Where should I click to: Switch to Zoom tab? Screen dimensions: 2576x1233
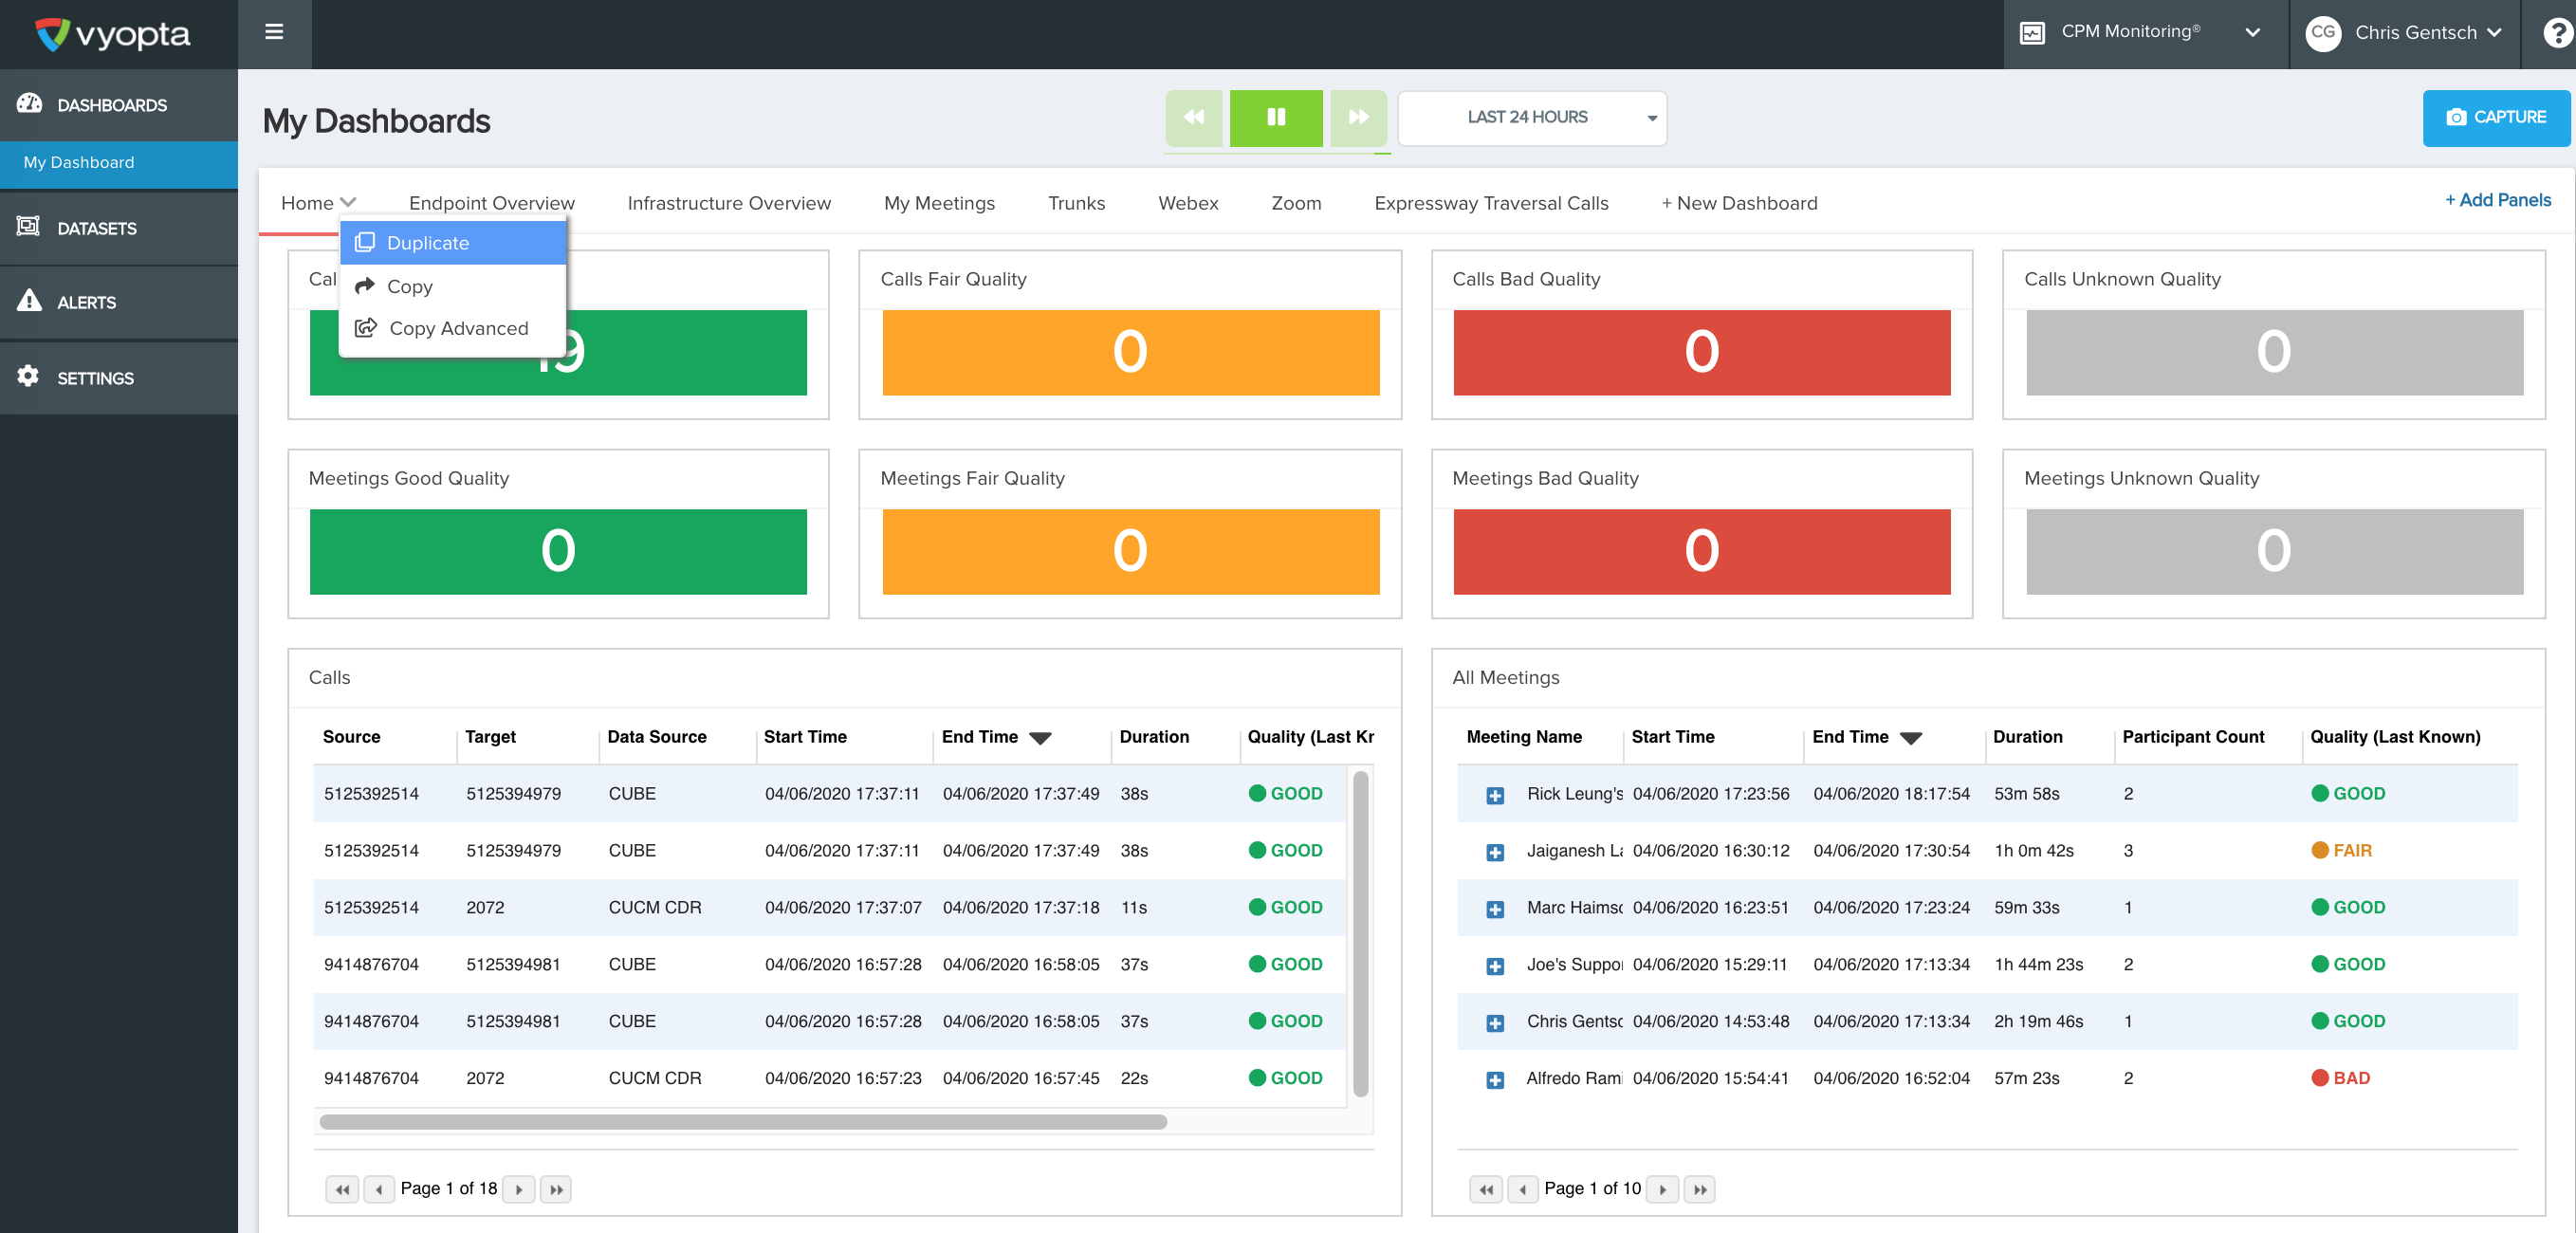point(1296,203)
